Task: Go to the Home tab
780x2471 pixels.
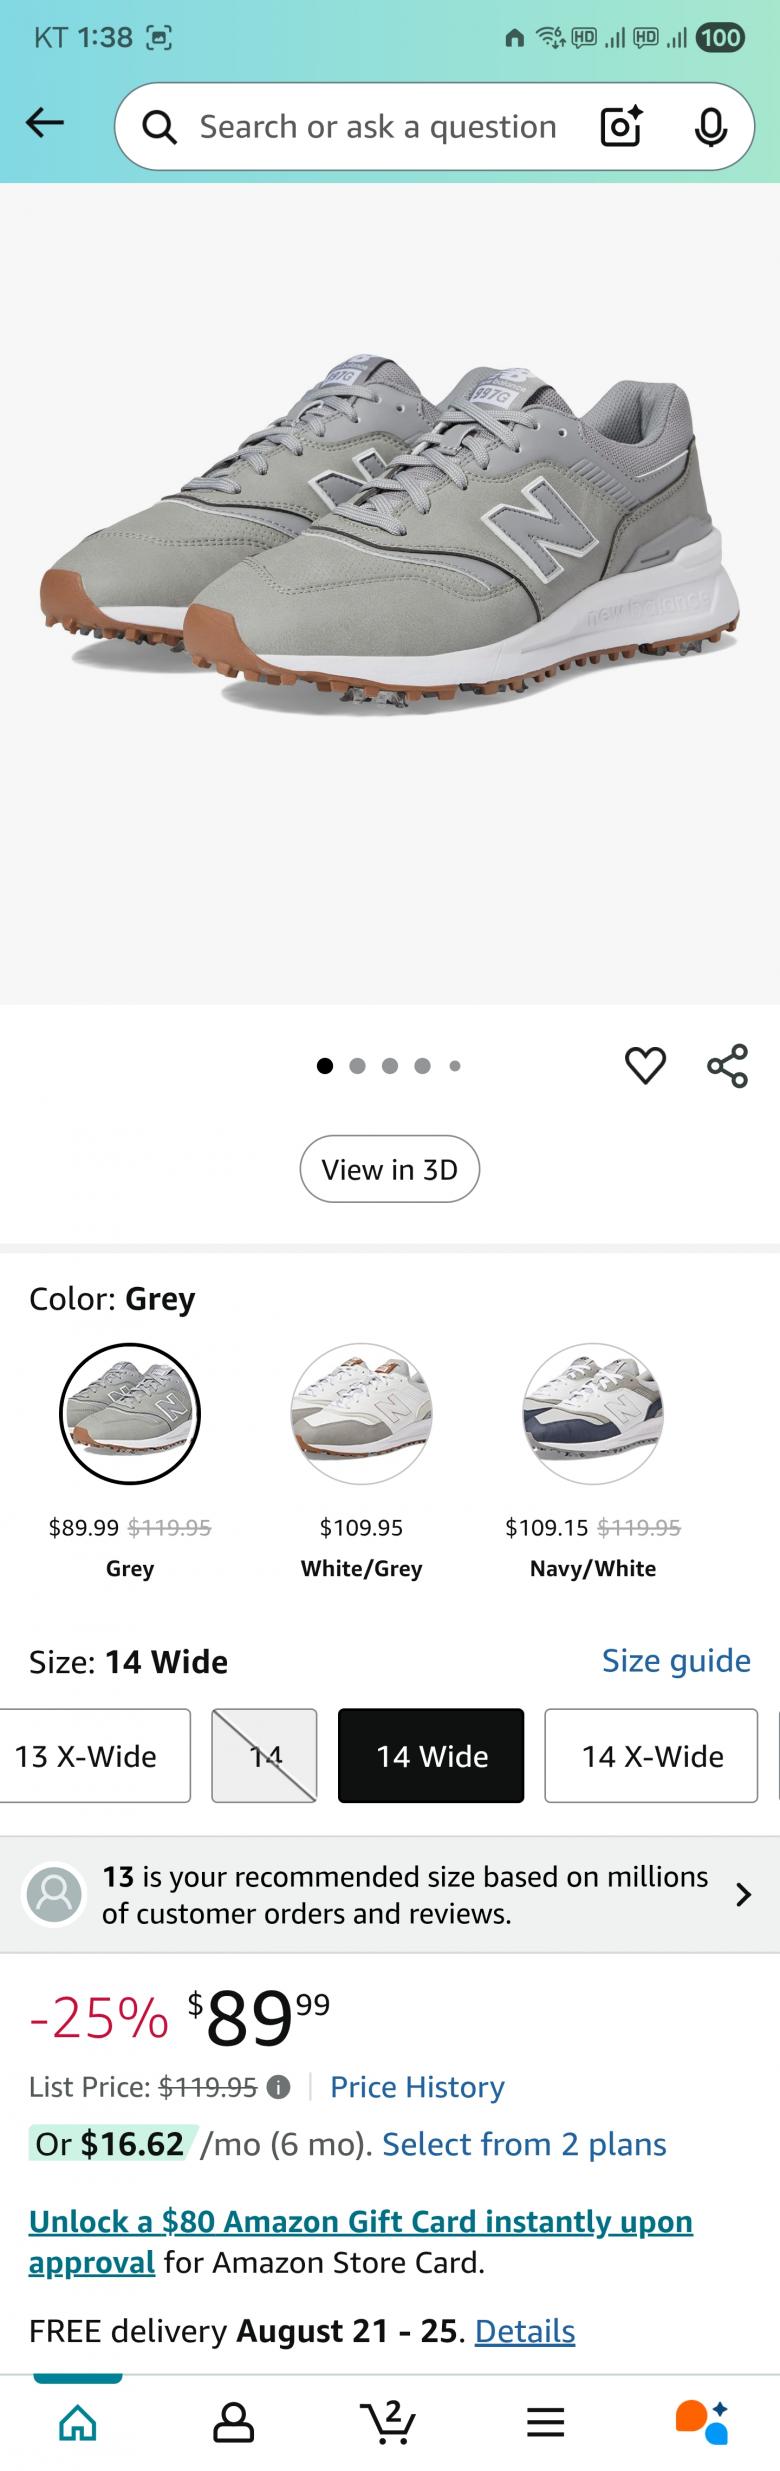Action: pos(78,2422)
